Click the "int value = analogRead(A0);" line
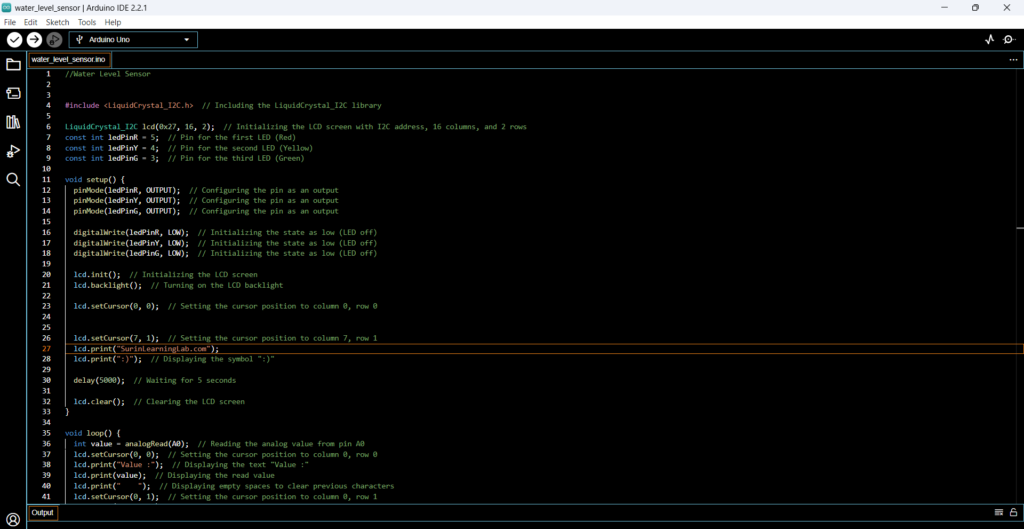Image resolution: width=1024 pixels, height=529 pixels. tap(131, 443)
